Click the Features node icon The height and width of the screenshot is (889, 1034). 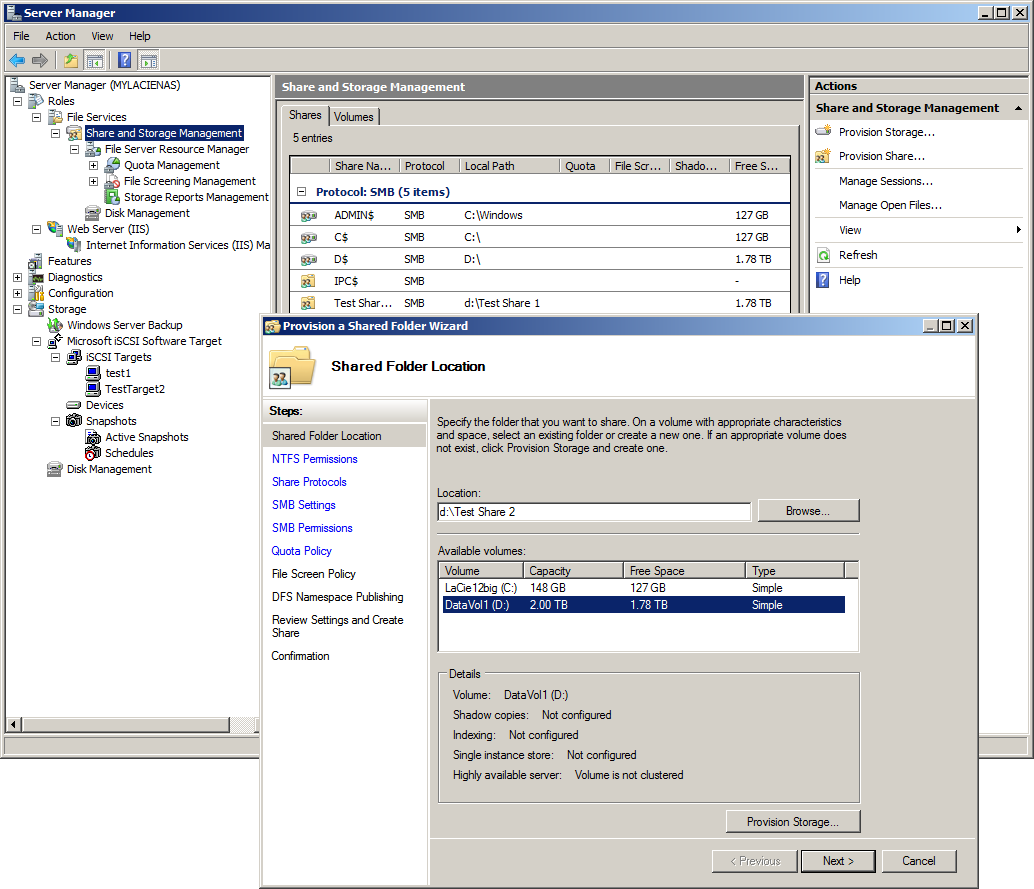36,261
